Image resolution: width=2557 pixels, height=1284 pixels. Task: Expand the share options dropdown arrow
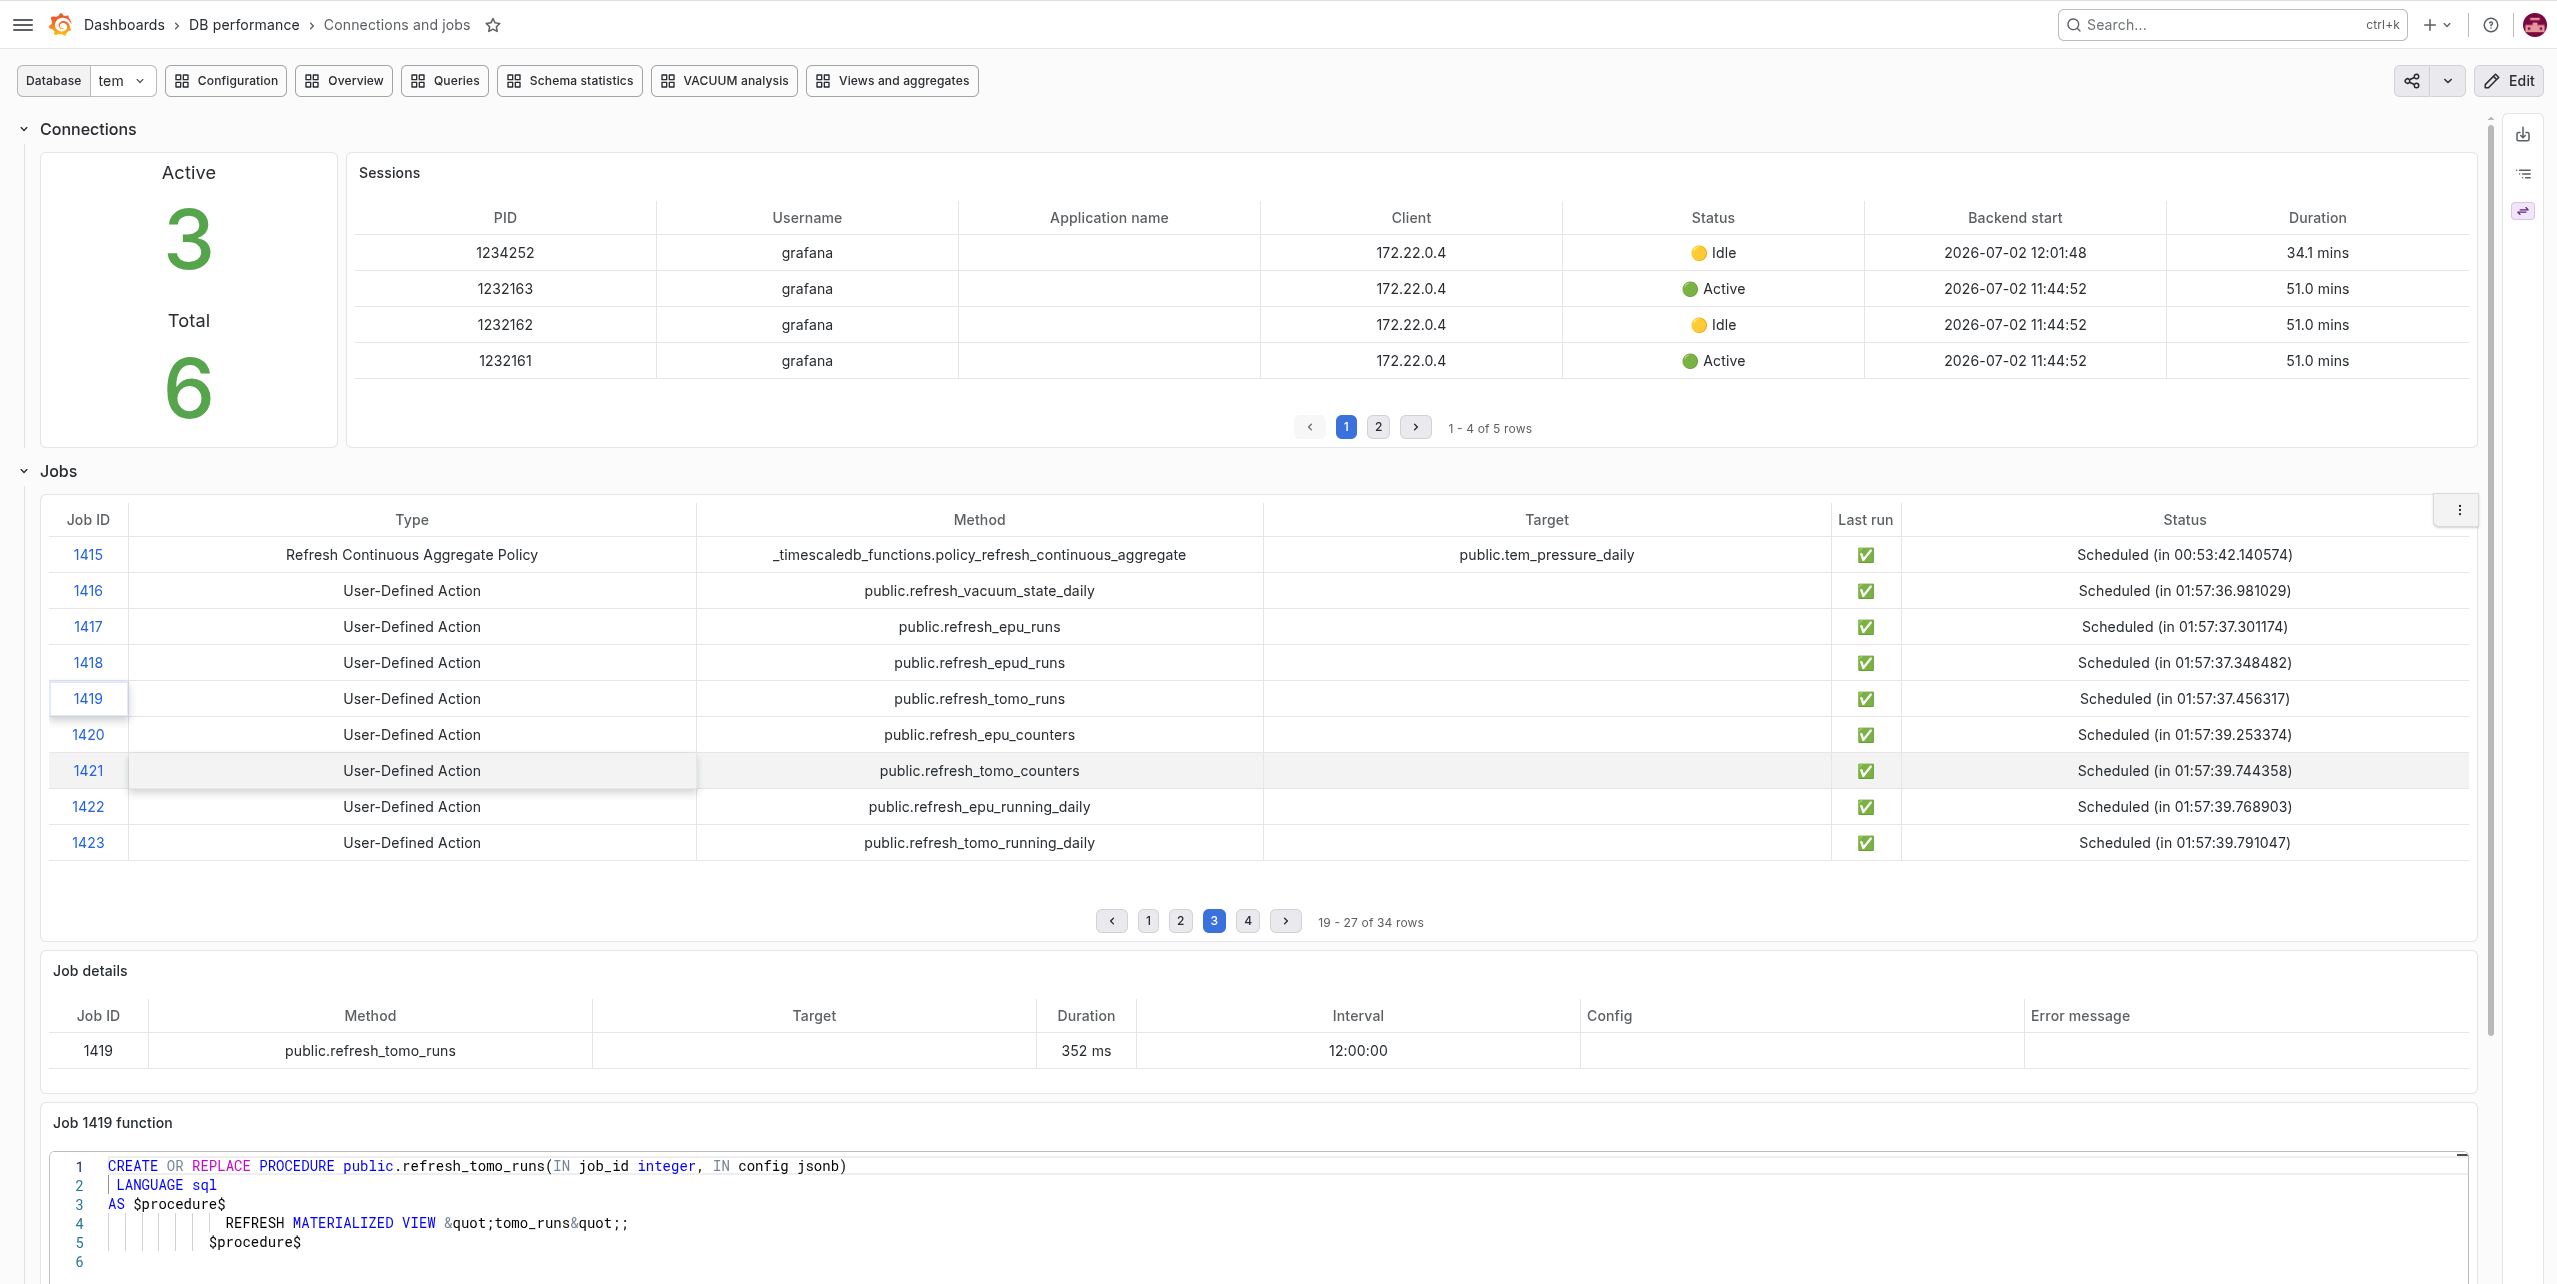tap(2447, 81)
